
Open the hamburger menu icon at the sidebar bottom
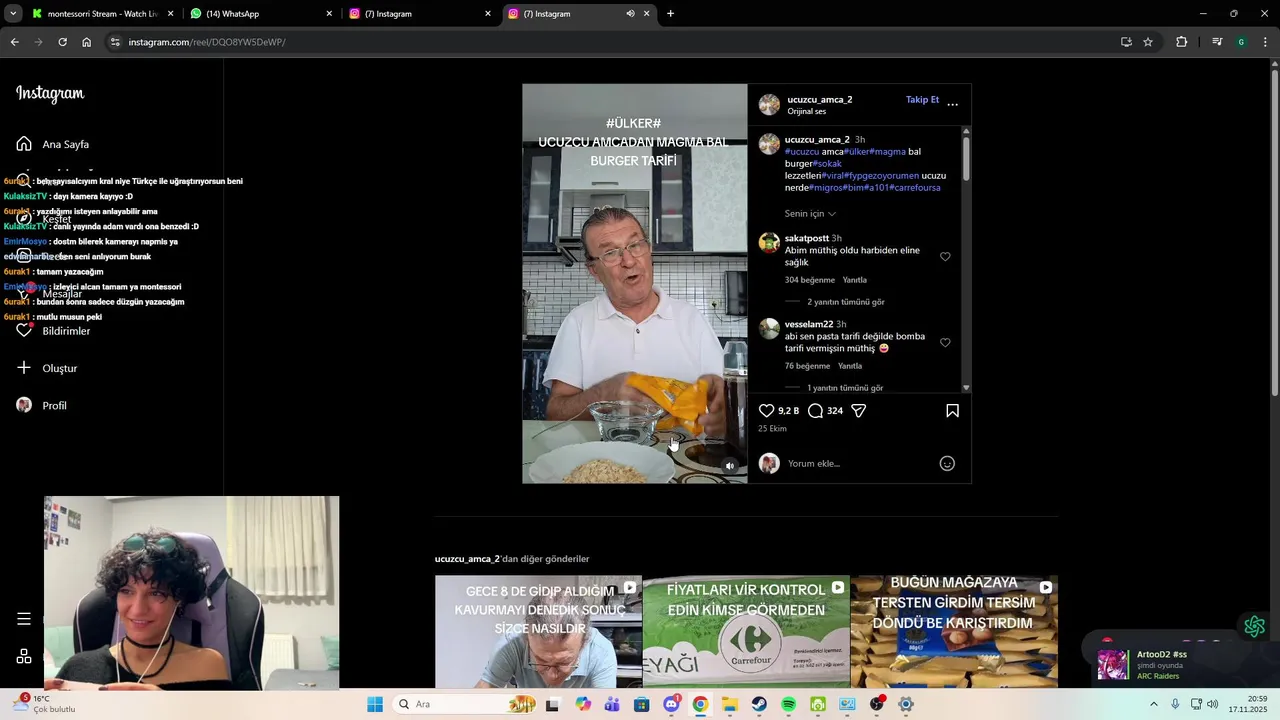pyautogui.click(x=24, y=619)
